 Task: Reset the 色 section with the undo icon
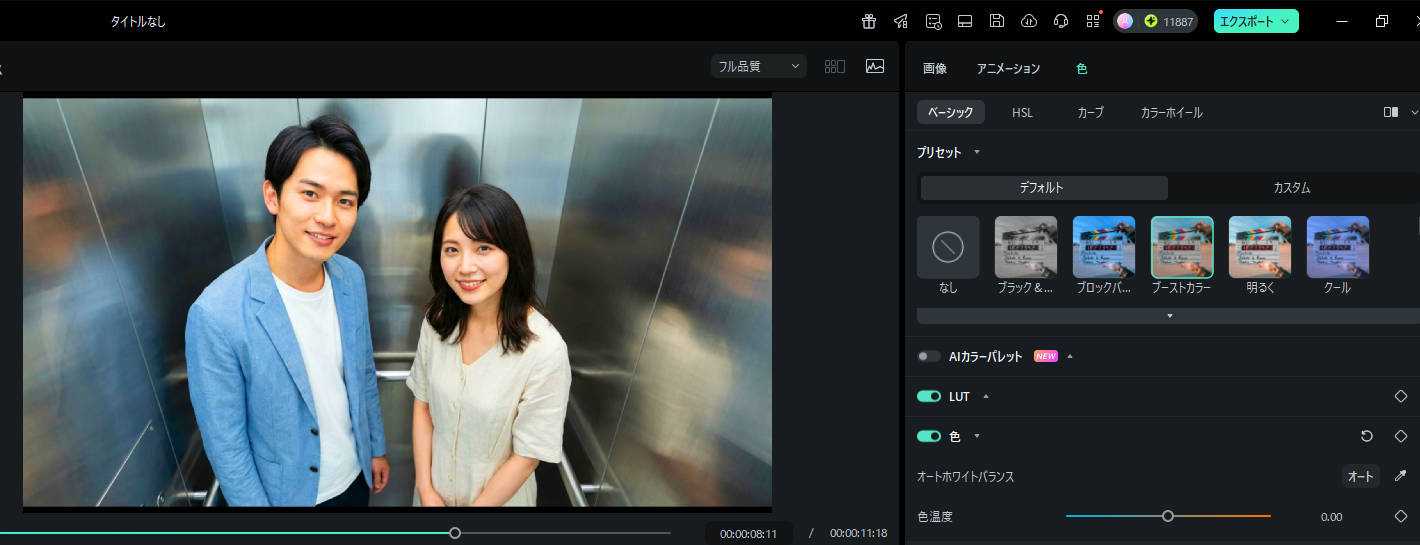point(1367,436)
